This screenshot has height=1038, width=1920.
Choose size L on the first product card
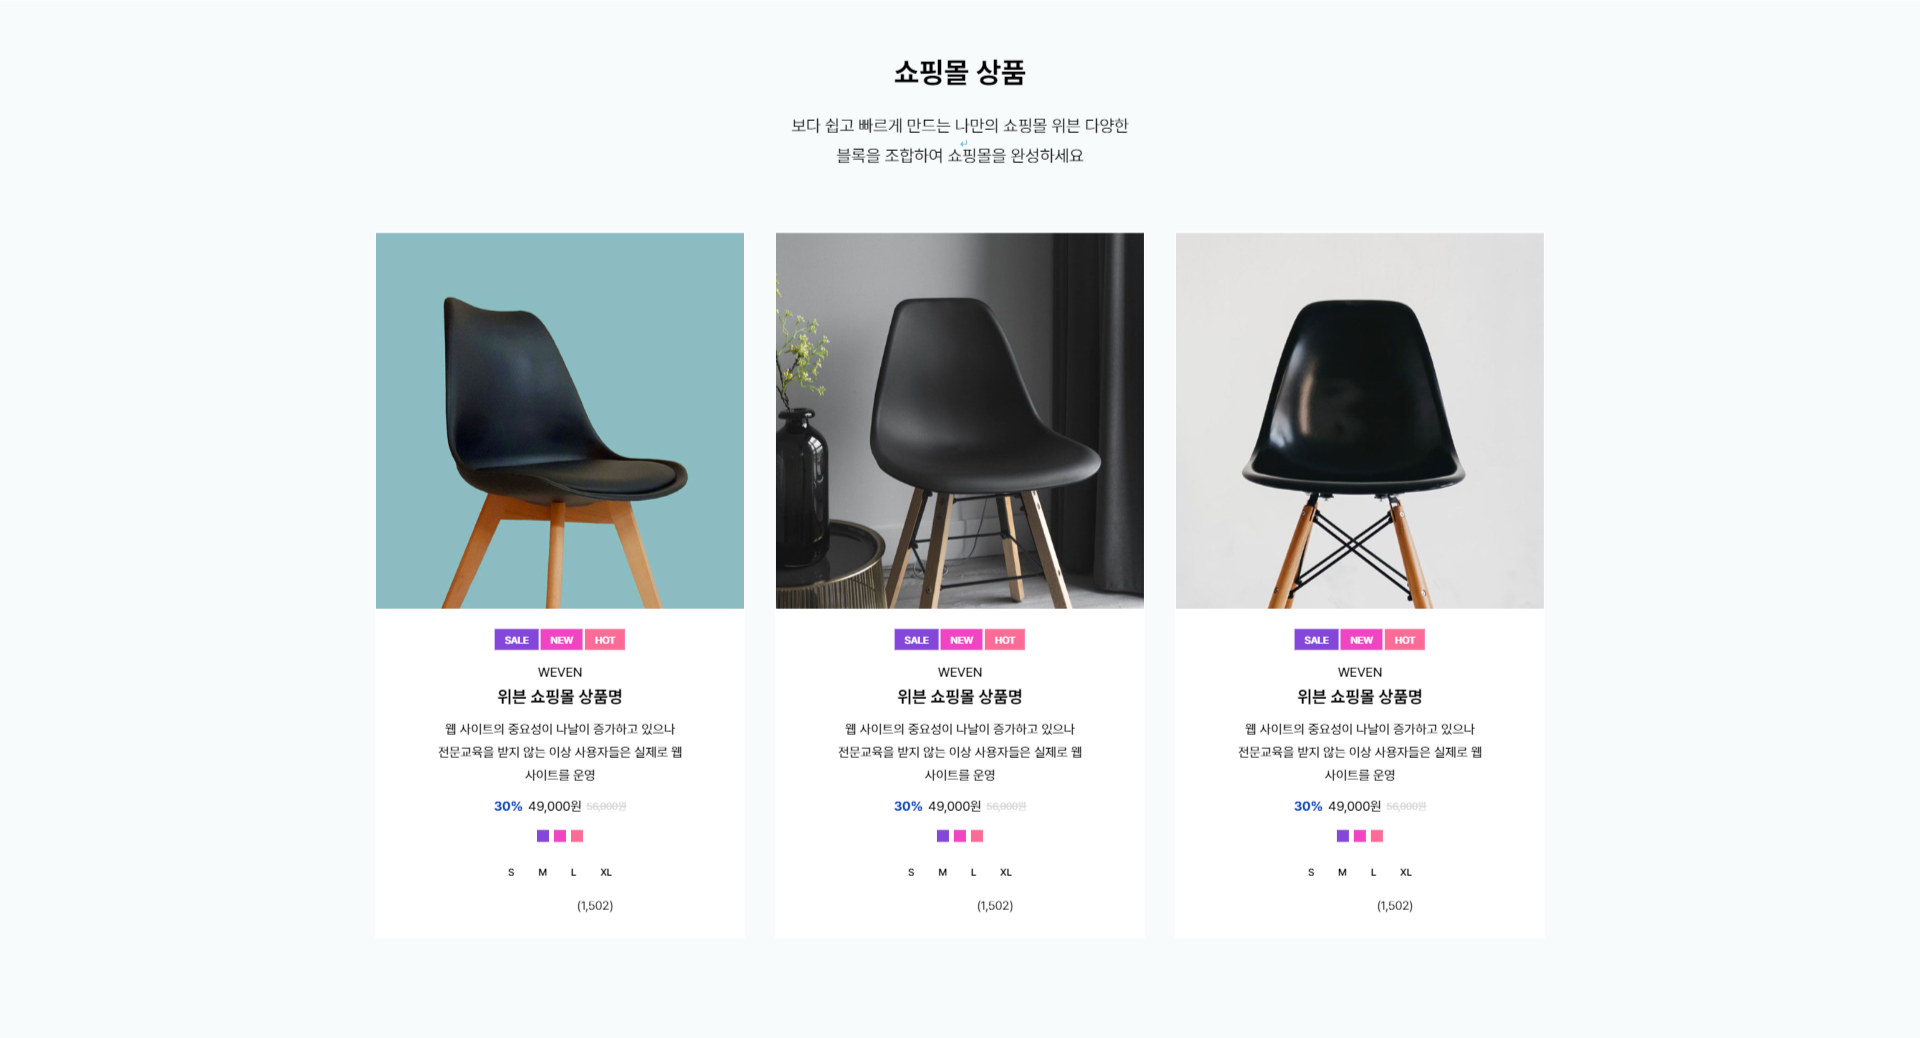point(573,872)
